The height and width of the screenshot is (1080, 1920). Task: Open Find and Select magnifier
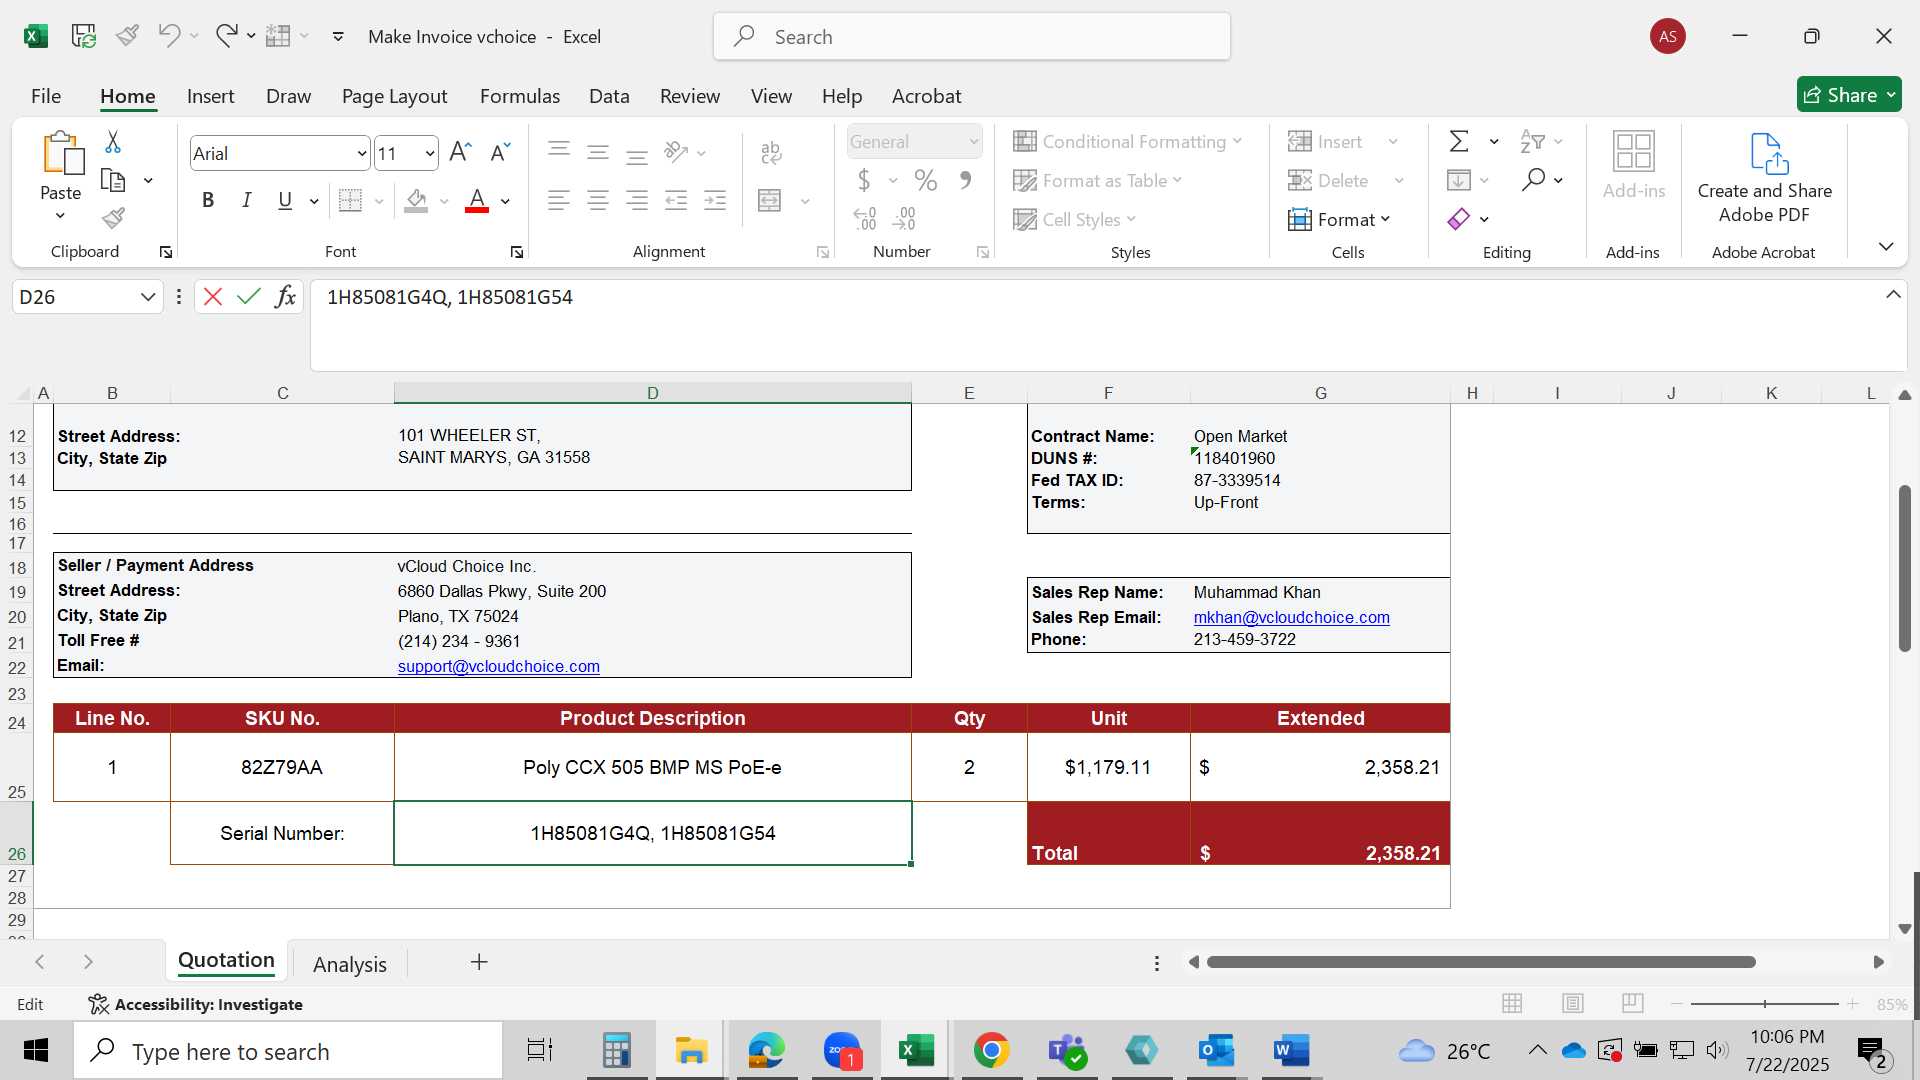click(1533, 180)
